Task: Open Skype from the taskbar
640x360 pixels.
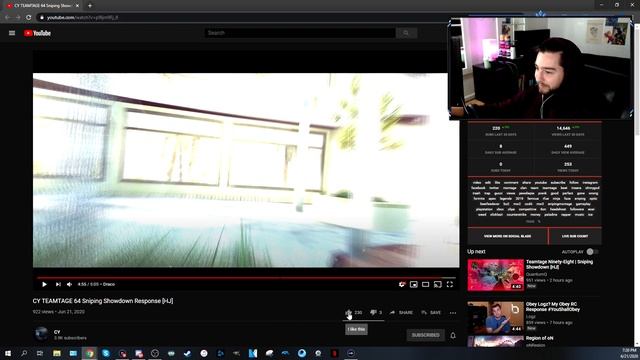Action: [x=106, y=353]
